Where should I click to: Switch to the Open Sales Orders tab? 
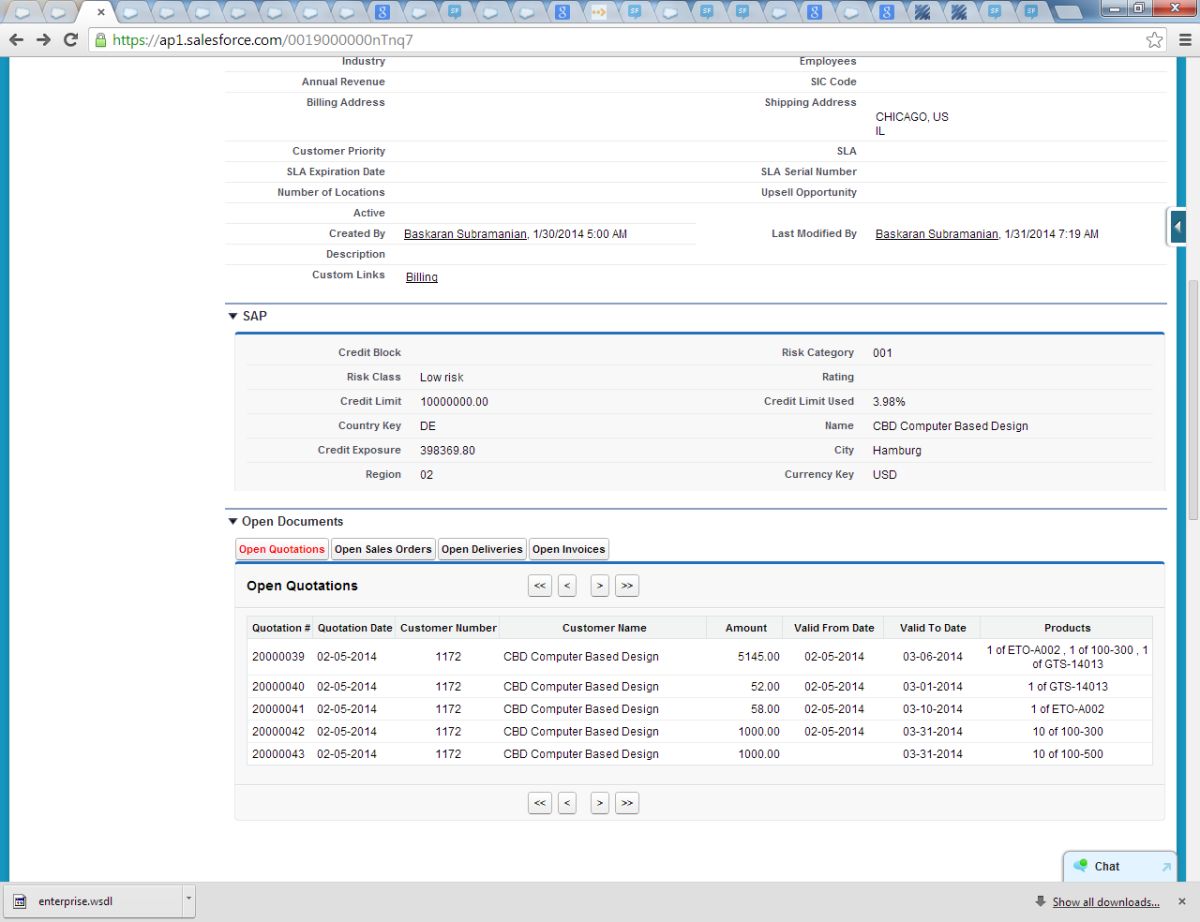383,549
